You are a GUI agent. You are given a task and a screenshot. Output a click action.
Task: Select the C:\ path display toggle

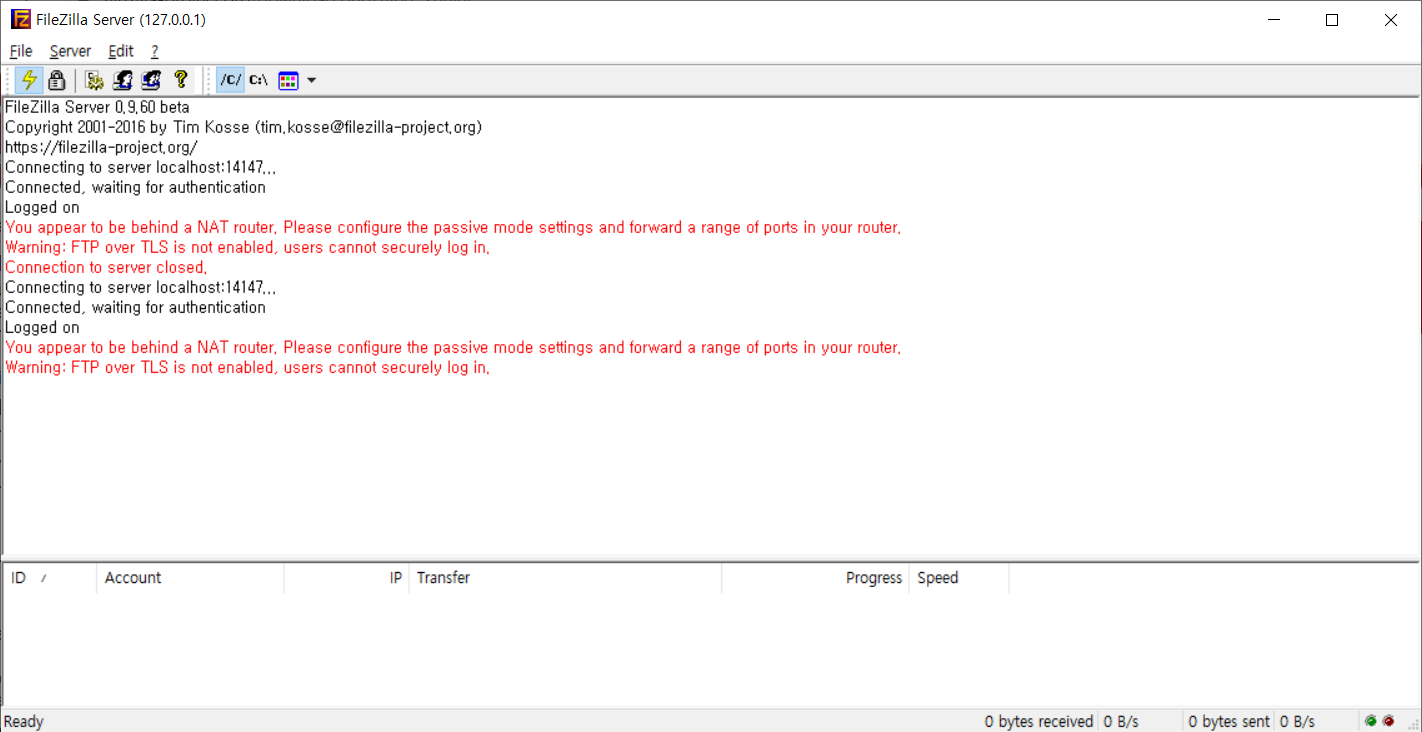click(258, 80)
